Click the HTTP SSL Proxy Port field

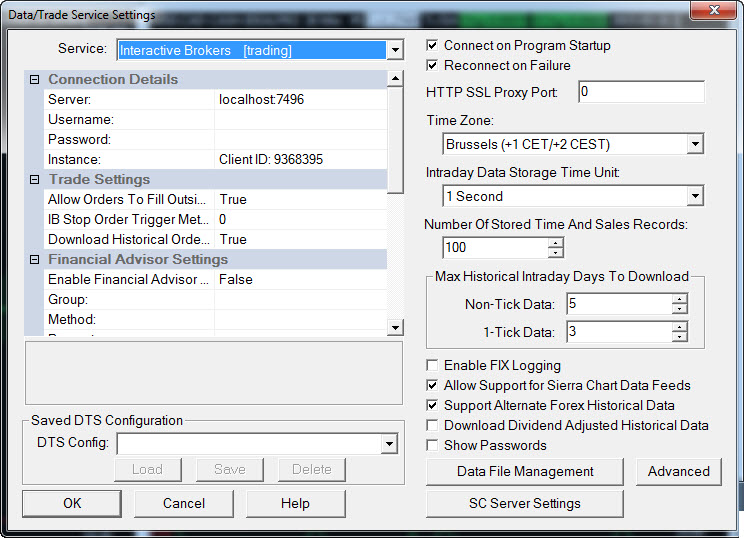642,92
